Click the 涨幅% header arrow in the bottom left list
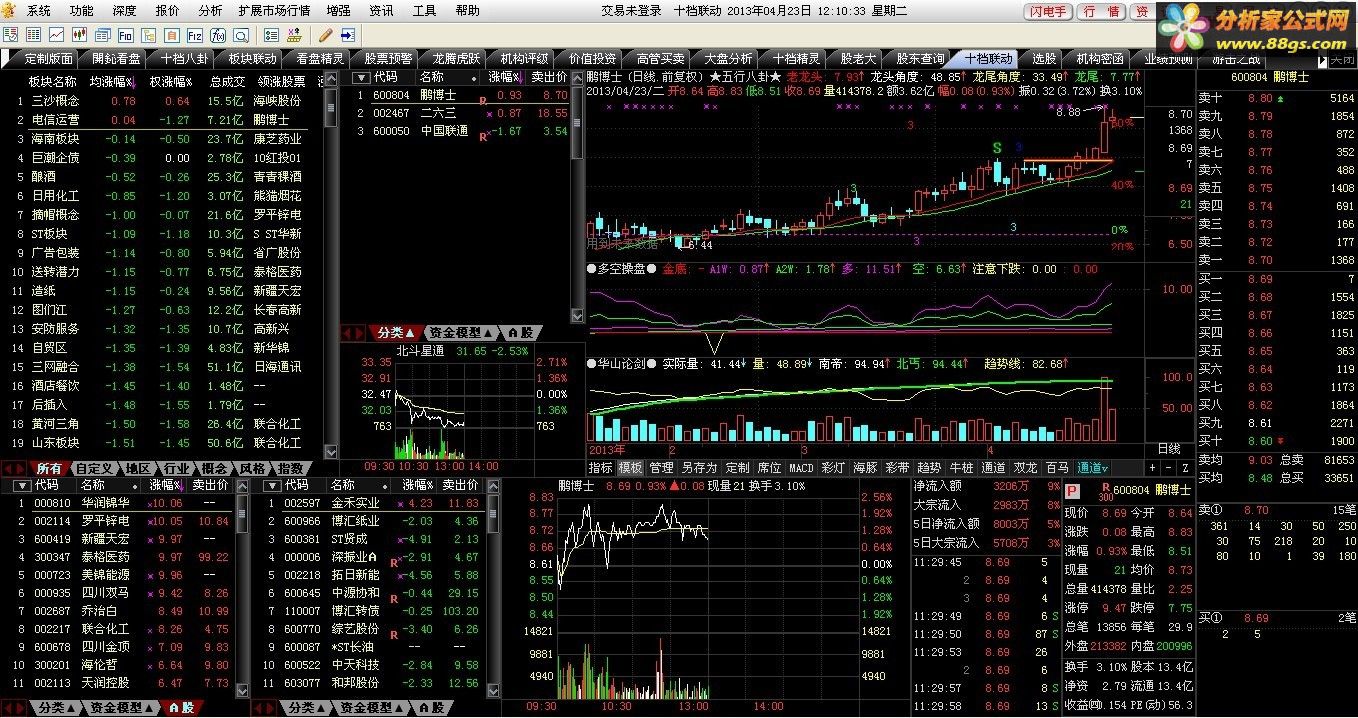Image resolution: width=1358 pixels, height=718 pixels. pos(180,485)
